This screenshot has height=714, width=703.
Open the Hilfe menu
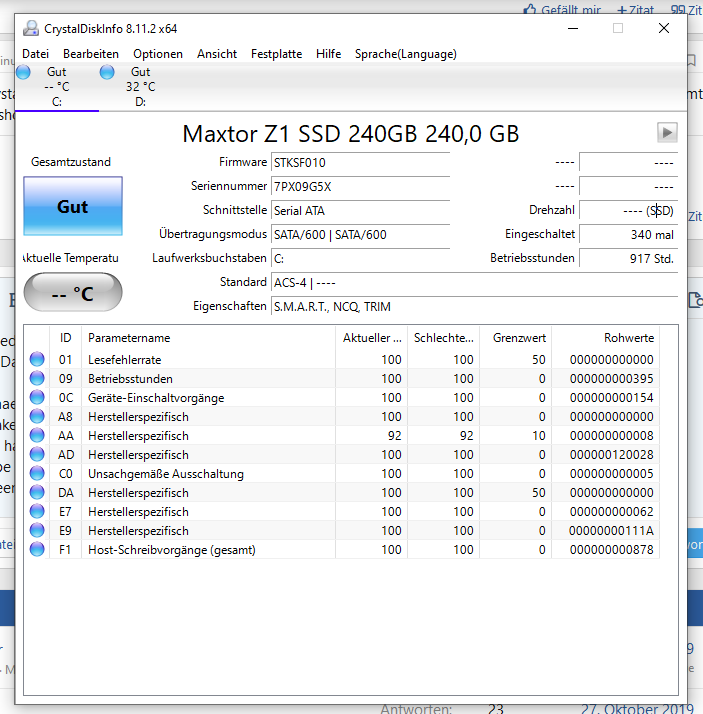328,54
